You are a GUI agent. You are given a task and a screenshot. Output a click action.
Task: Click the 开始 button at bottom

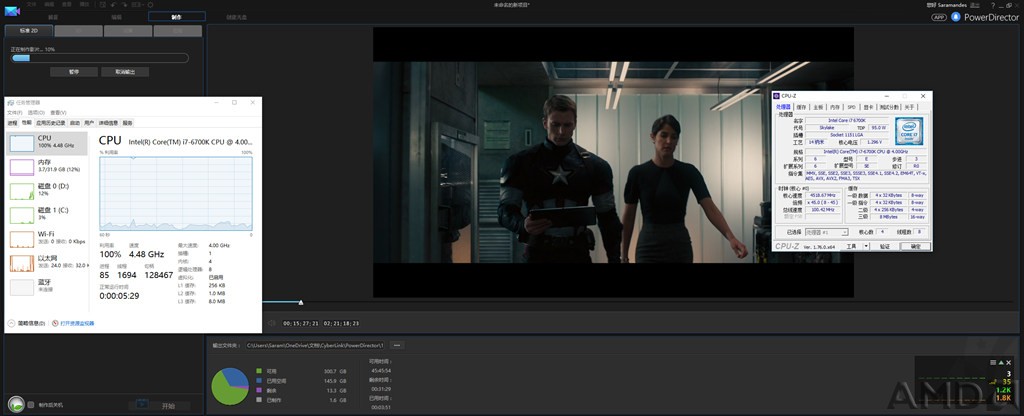pyautogui.click(x=160, y=406)
